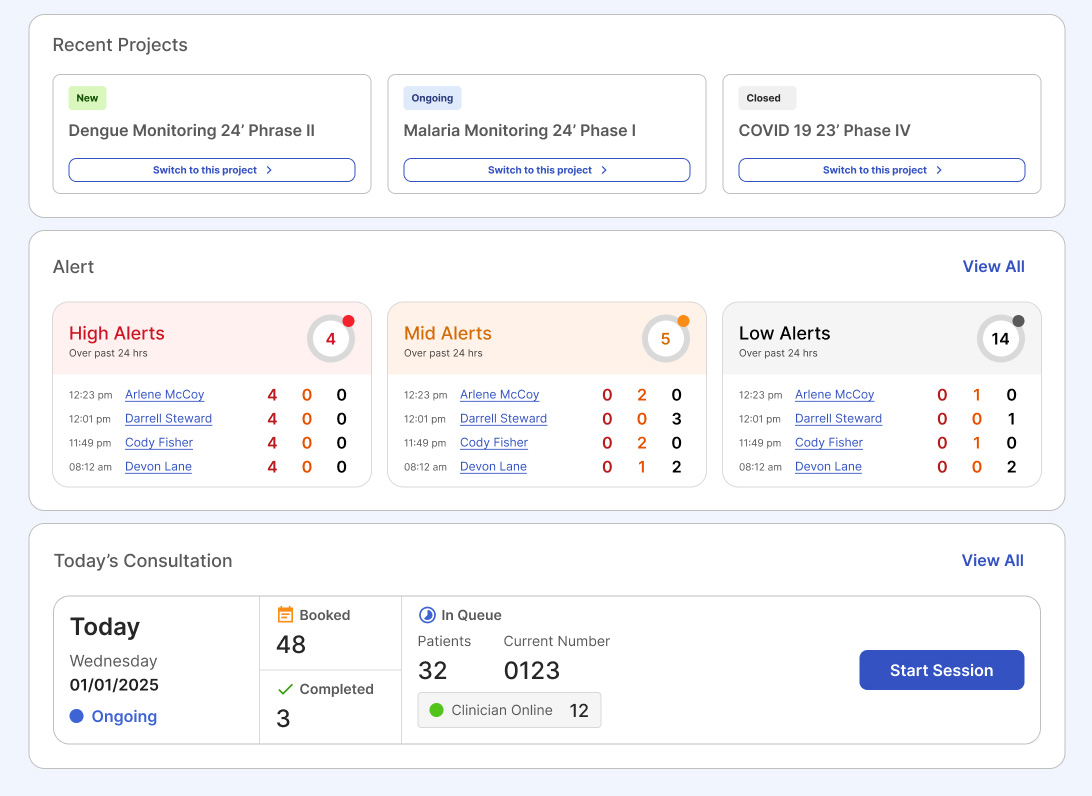Open Devon Lane in Low Alerts
The width and height of the screenshot is (1092, 796).
(828, 467)
